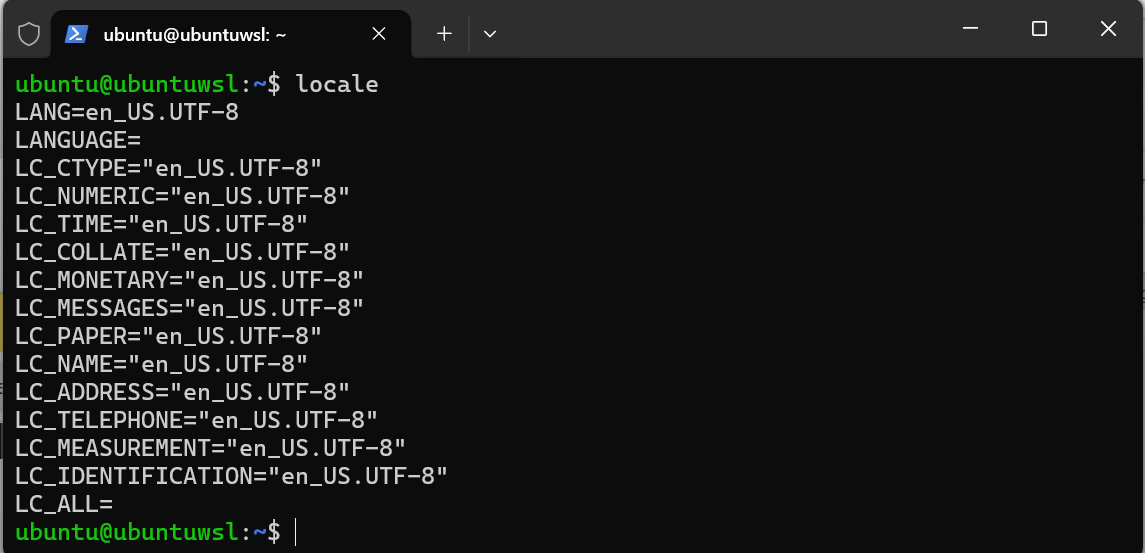Minimize the terminal window
The height and width of the screenshot is (553, 1145).
coord(970,29)
